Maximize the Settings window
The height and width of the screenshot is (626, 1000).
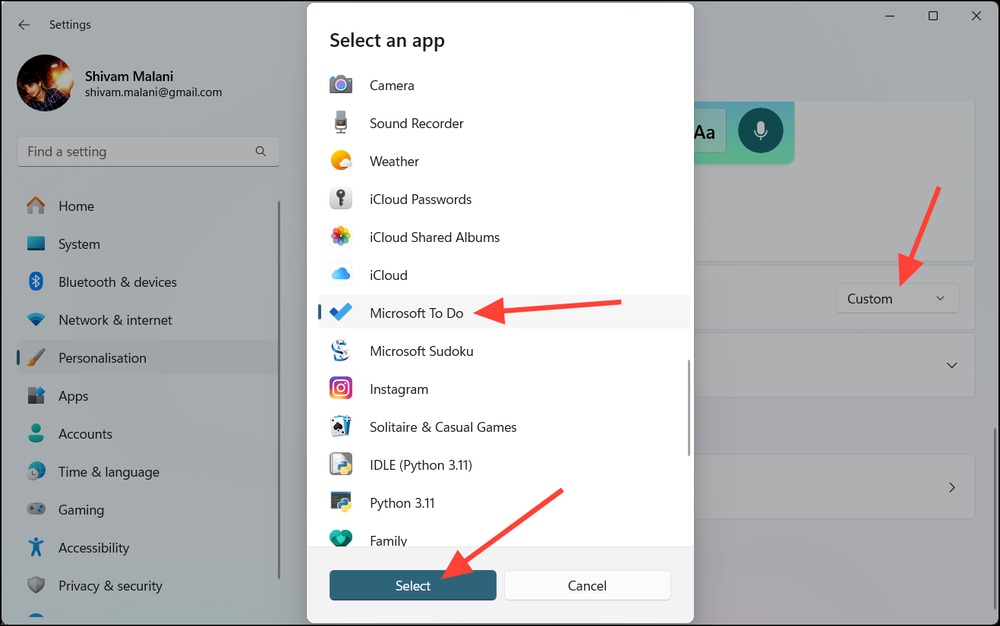coord(933,16)
